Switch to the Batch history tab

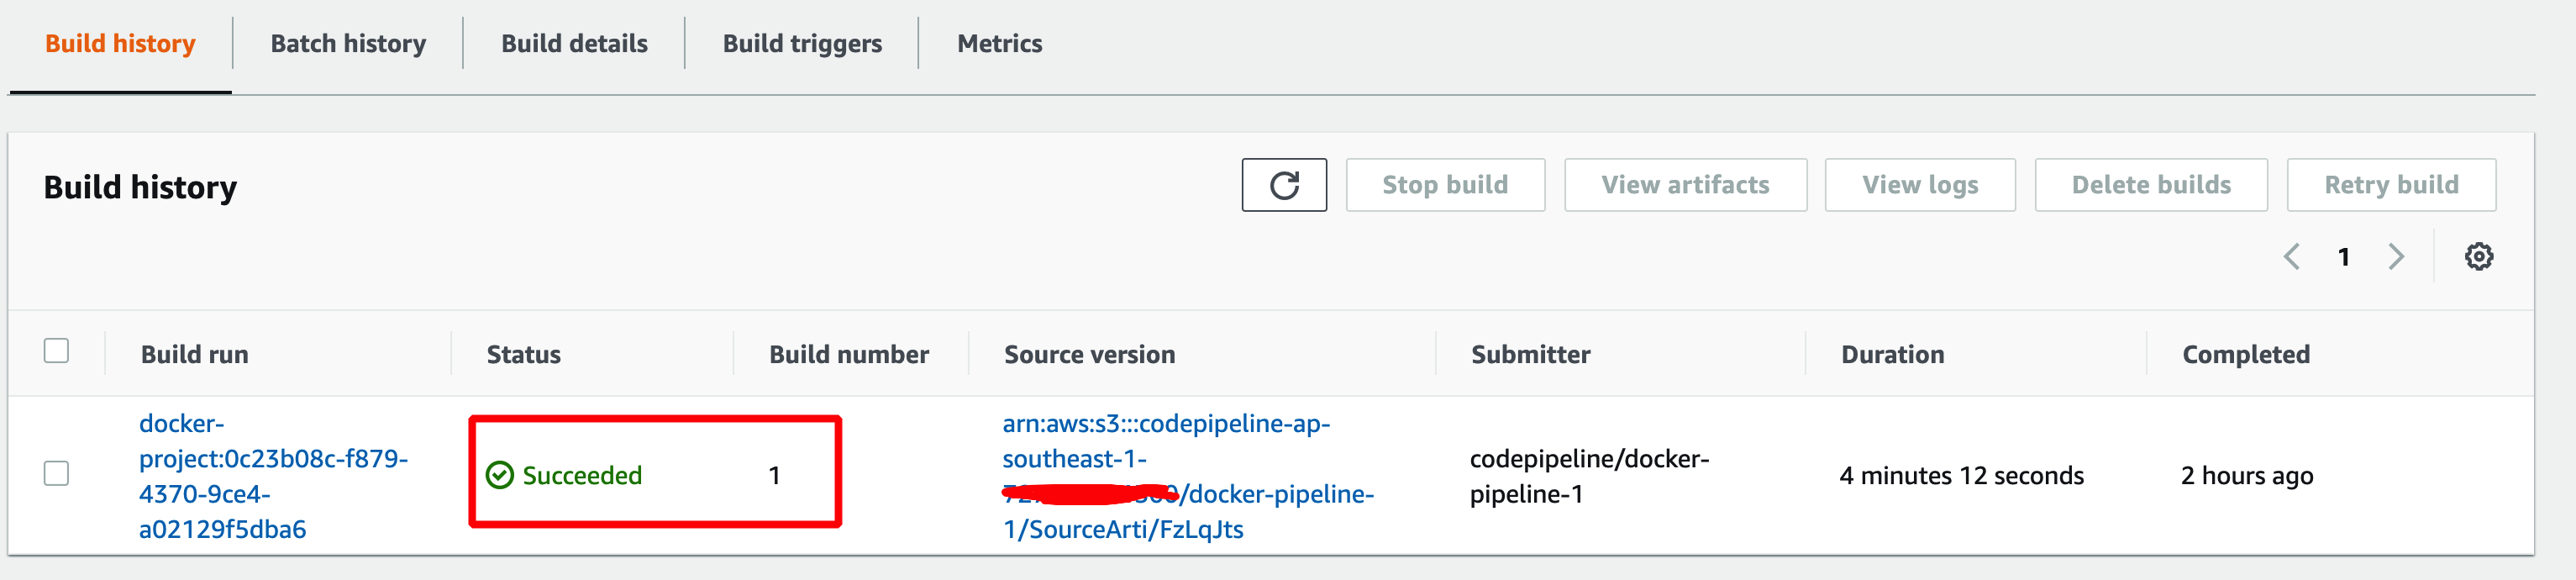[x=348, y=44]
